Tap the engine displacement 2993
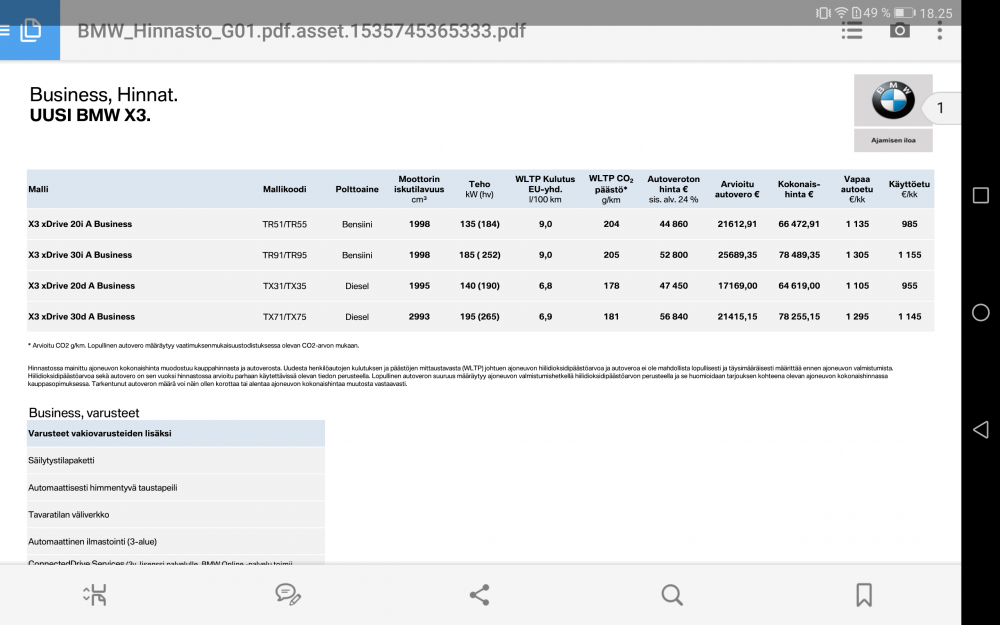Screen dimensions: 1000x625 click(419, 316)
